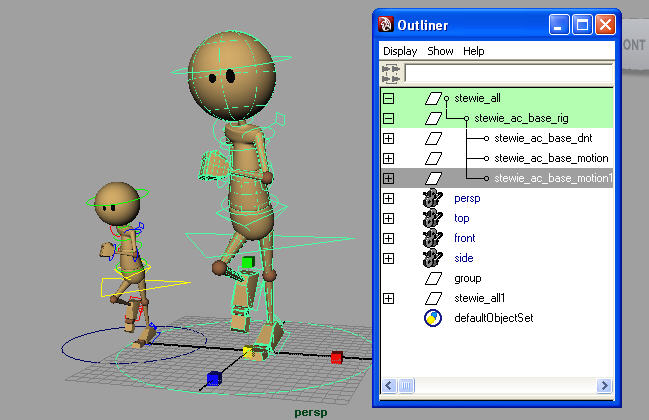This screenshot has height=420, width=649.
Task: Expand the stewie_all1 node
Action: pos(388,298)
